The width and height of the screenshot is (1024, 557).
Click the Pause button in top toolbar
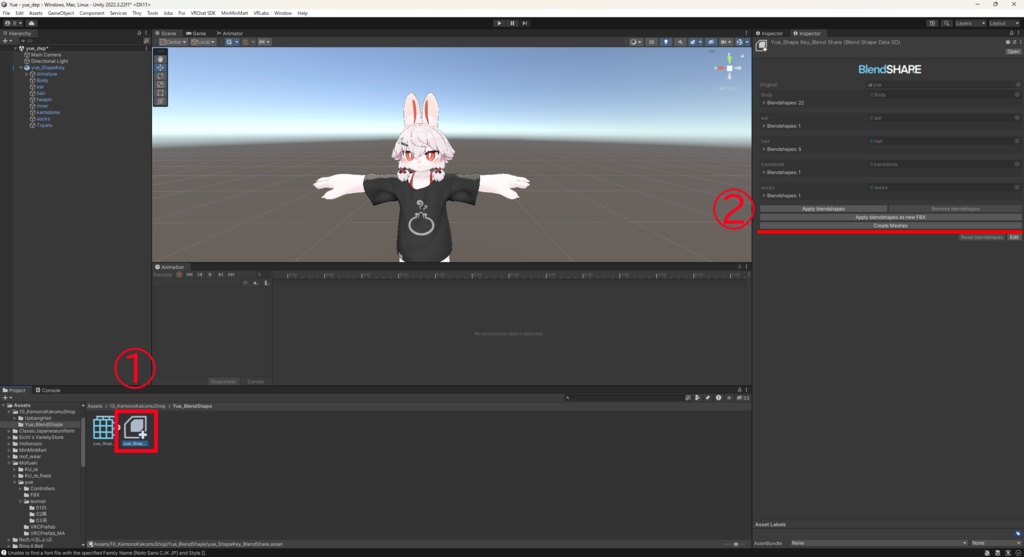[x=512, y=23]
